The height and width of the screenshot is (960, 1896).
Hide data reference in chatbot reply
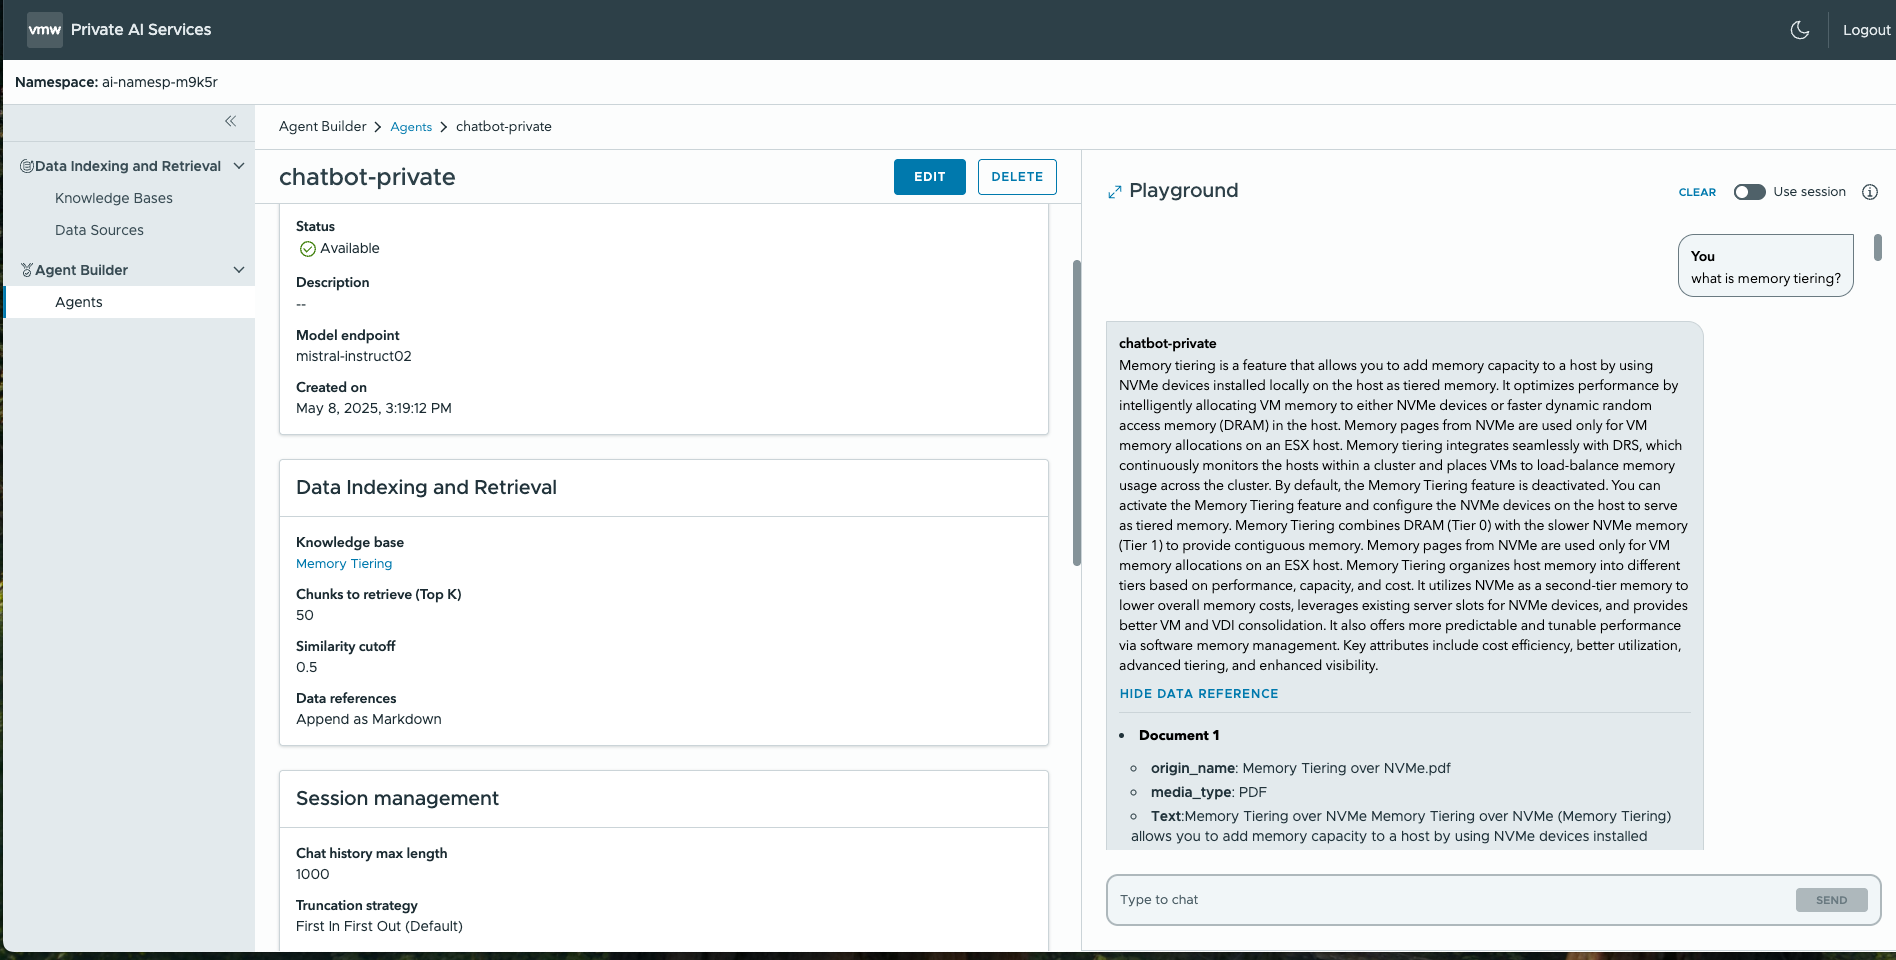click(x=1198, y=694)
